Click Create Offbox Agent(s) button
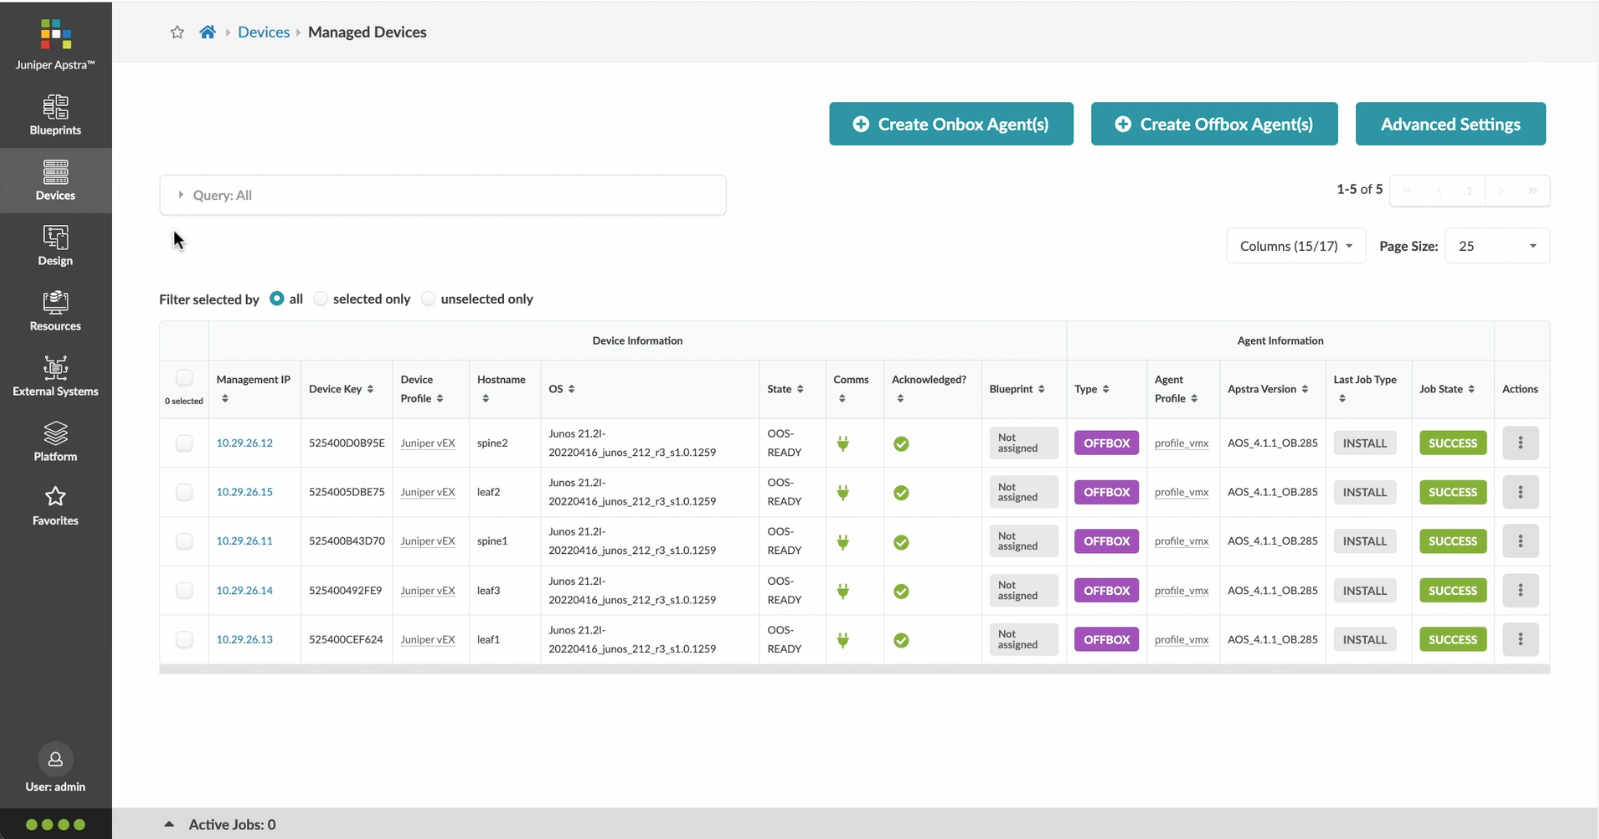The image size is (1599, 839). pos(1214,124)
